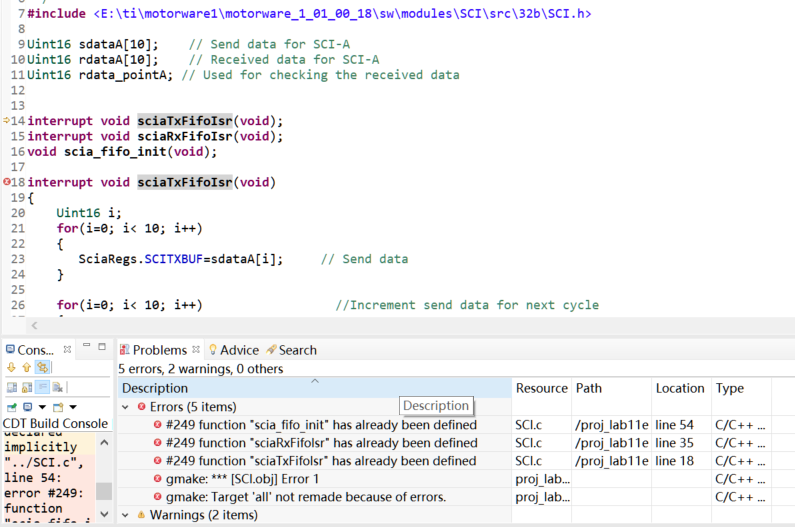
Task: Click the console scrollbar up arrow
Action: (x=104, y=443)
